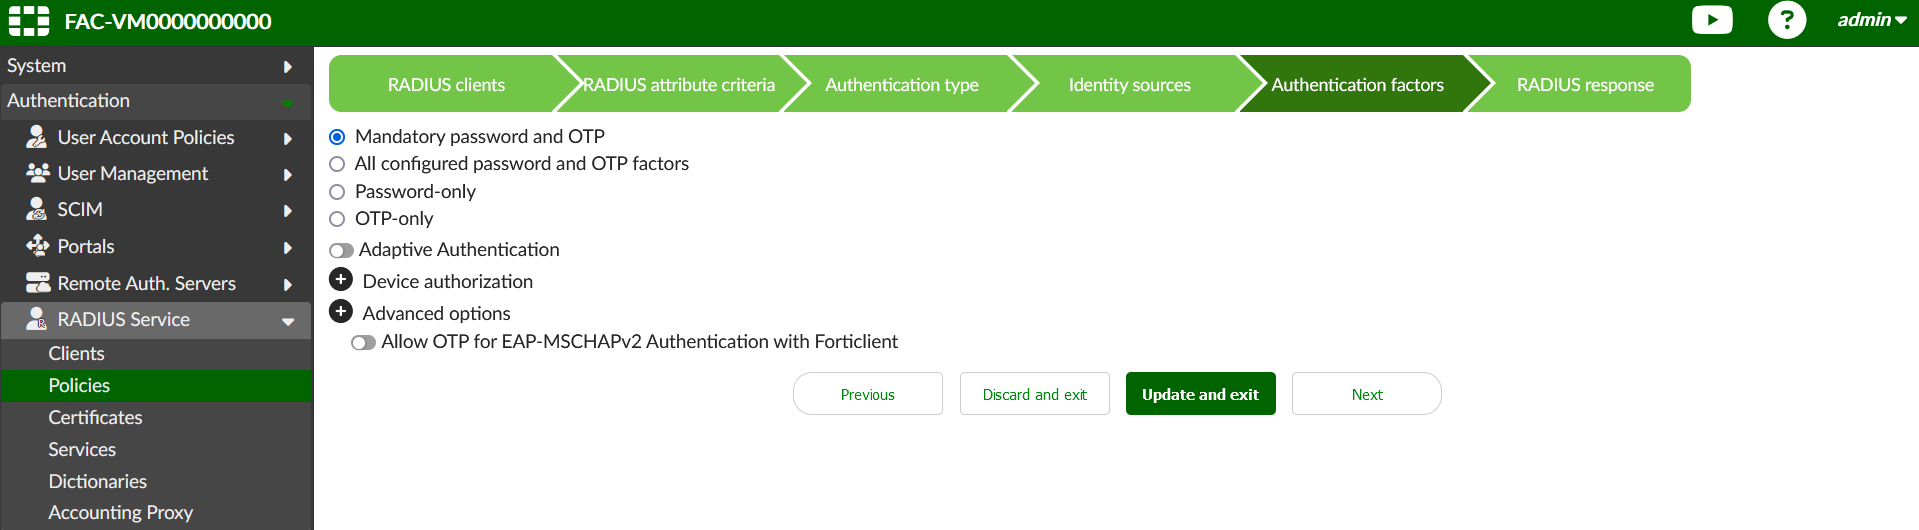Expand the Advanced options section
The width and height of the screenshot is (1919, 530).
(341, 312)
